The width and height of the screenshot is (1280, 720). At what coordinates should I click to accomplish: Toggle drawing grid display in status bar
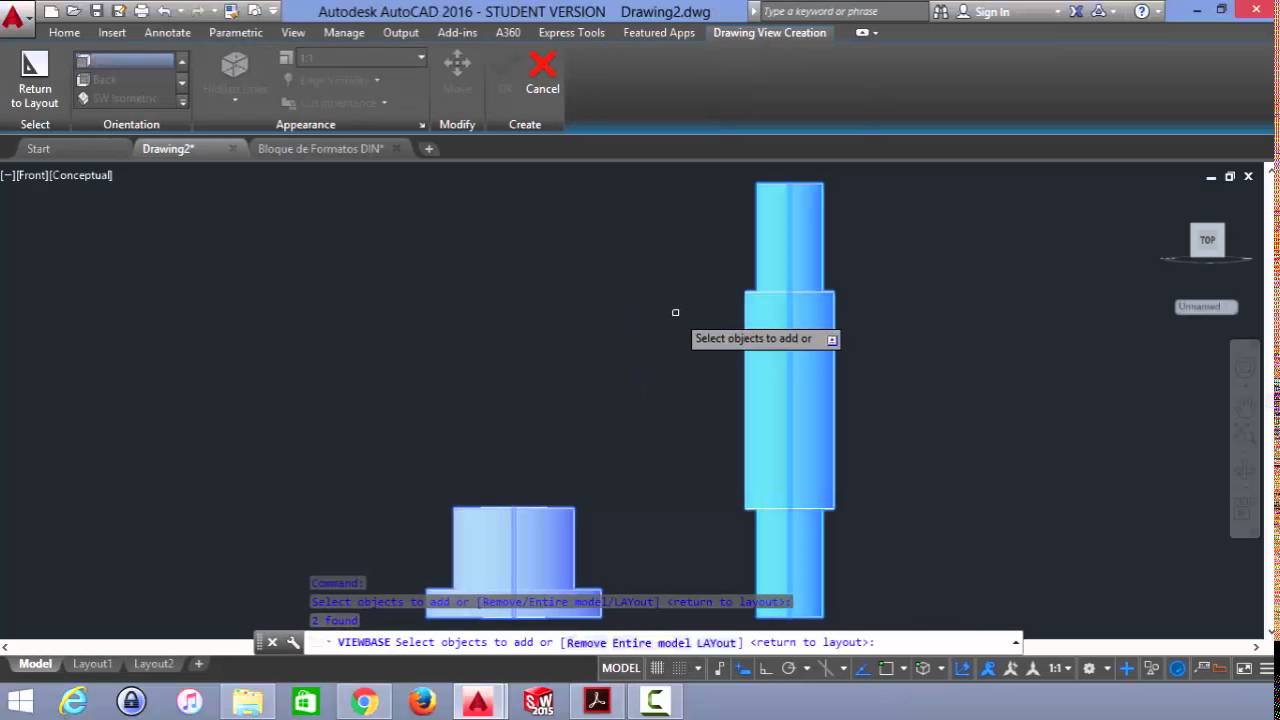click(657, 668)
